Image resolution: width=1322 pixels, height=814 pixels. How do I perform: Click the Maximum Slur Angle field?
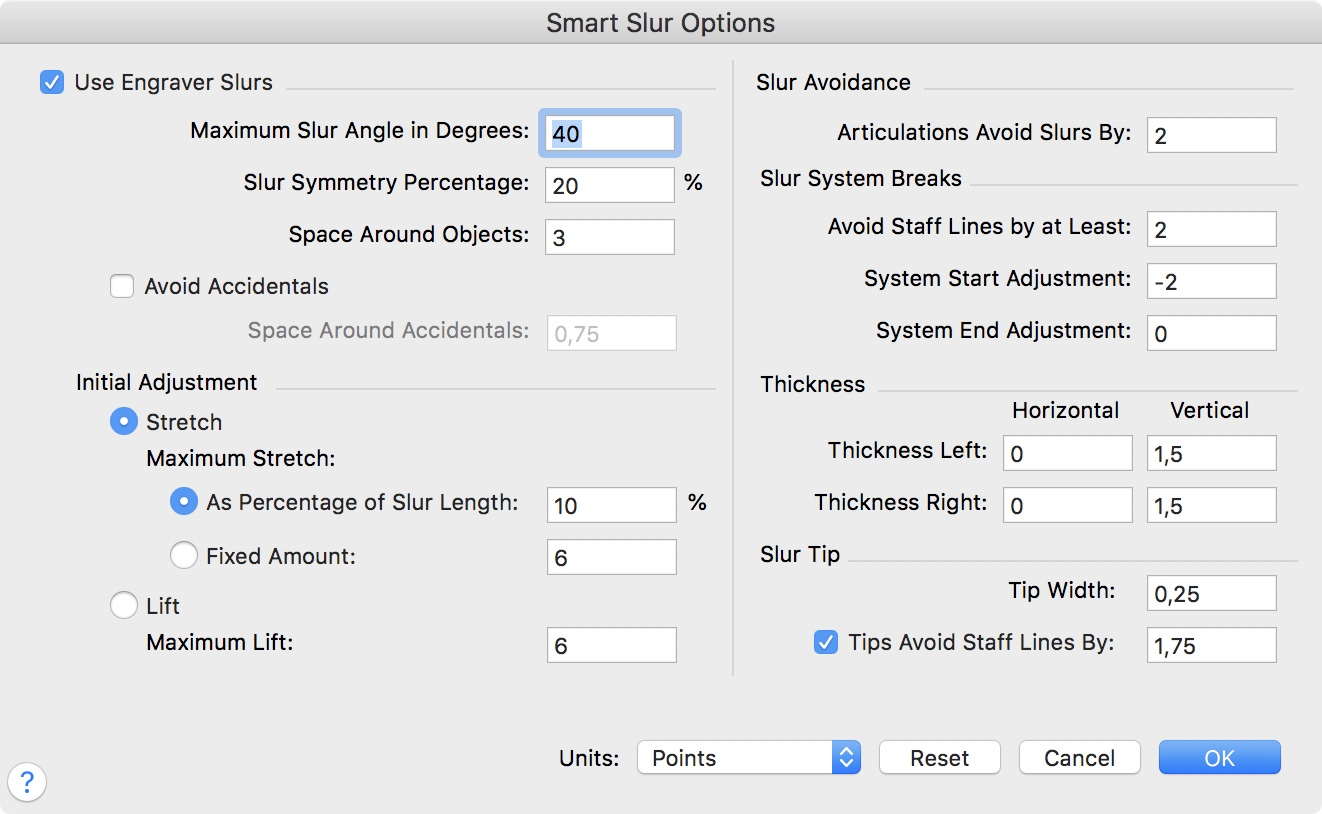click(x=610, y=133)
